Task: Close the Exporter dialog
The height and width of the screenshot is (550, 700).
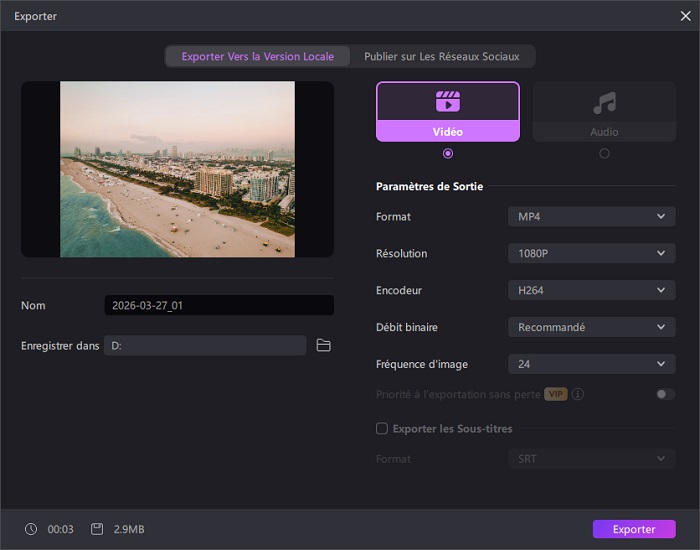Action: 684,16
